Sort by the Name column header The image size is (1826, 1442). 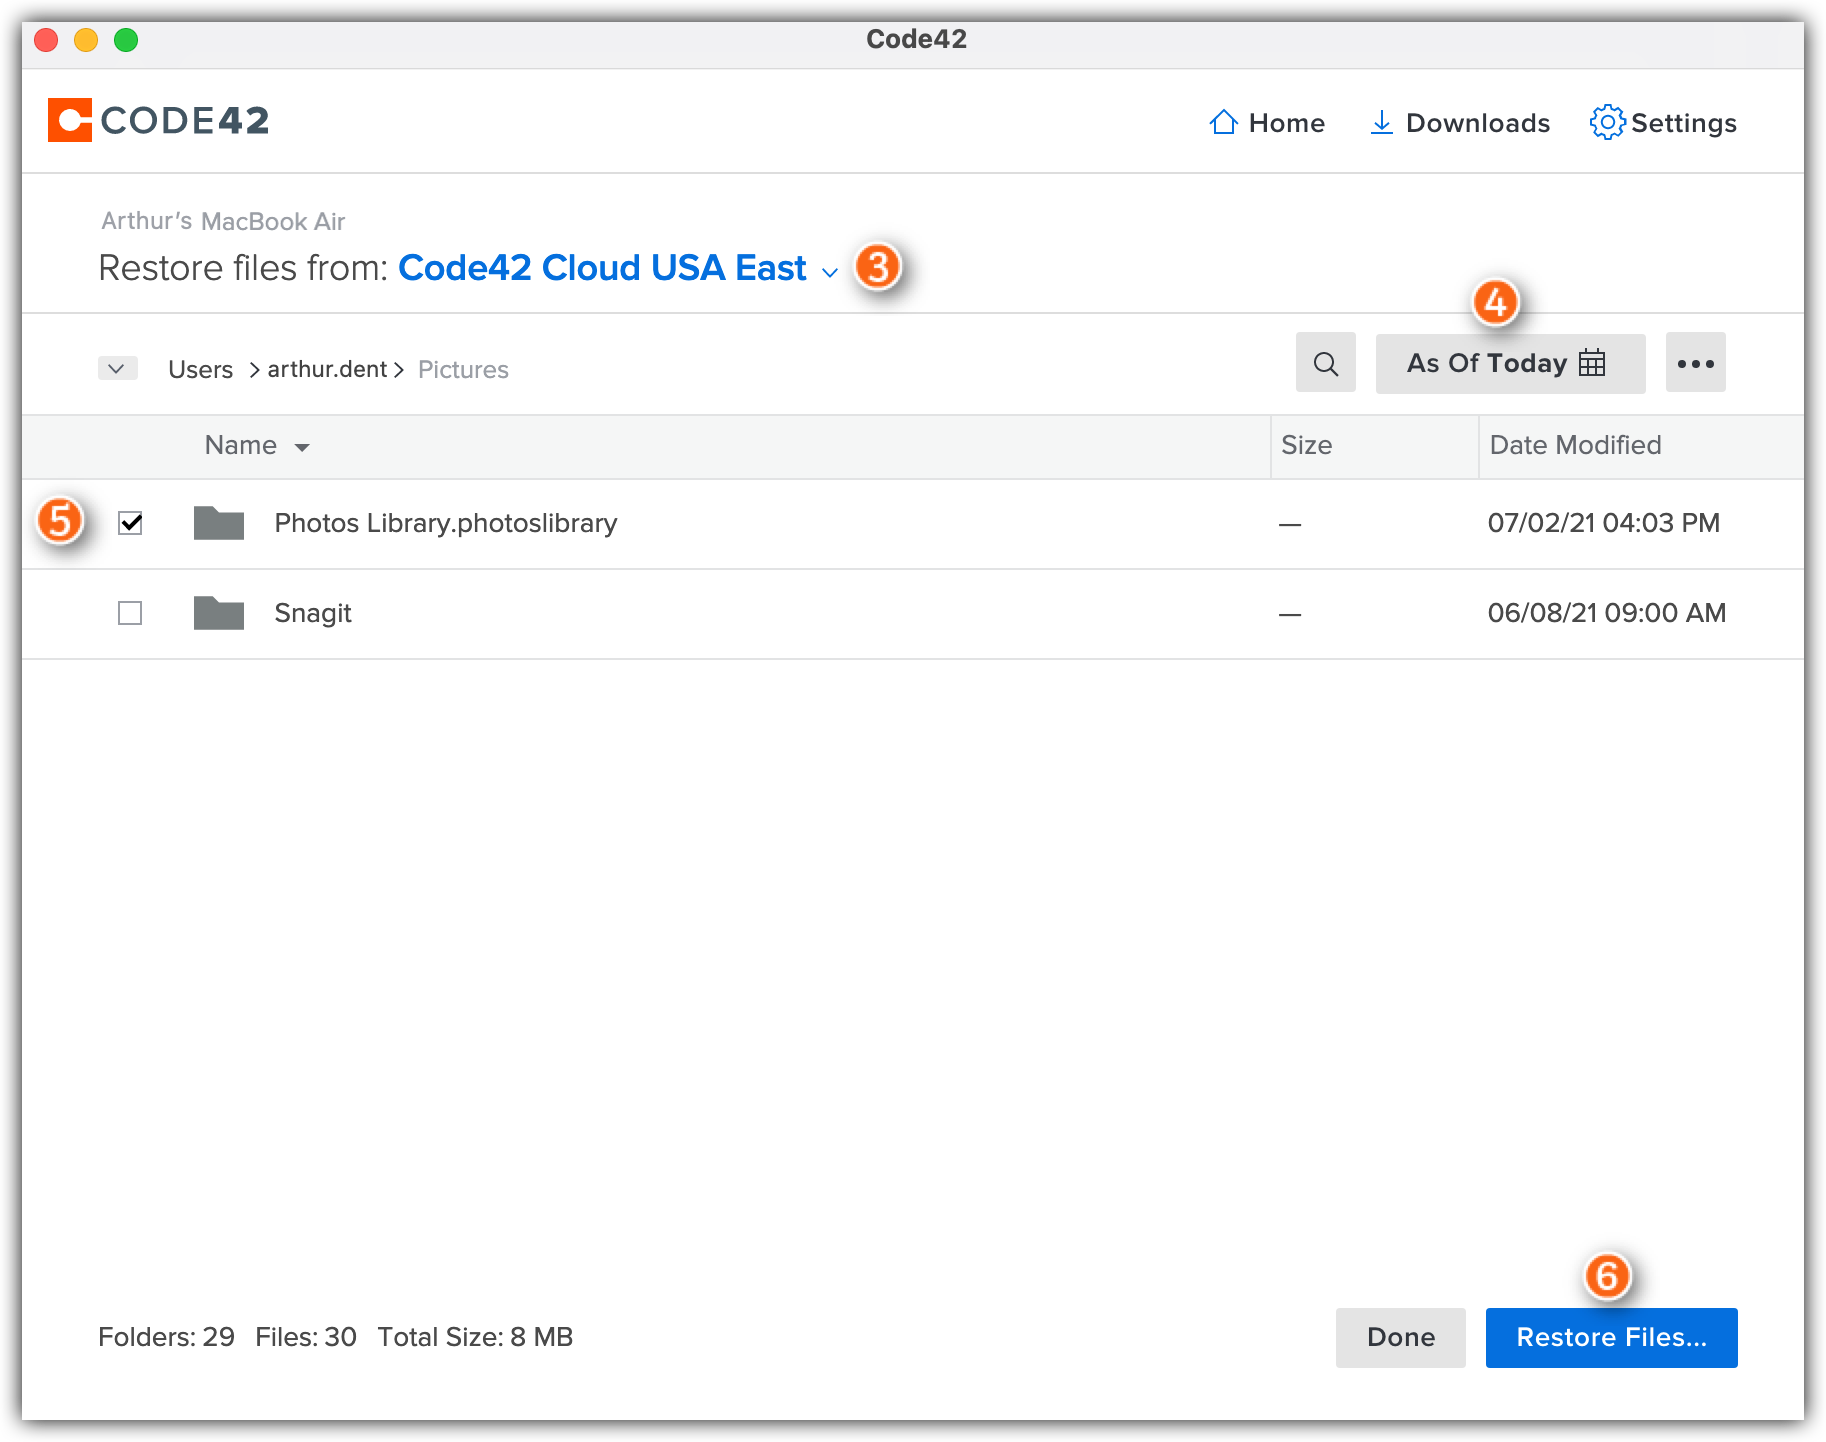click(241, 445)
